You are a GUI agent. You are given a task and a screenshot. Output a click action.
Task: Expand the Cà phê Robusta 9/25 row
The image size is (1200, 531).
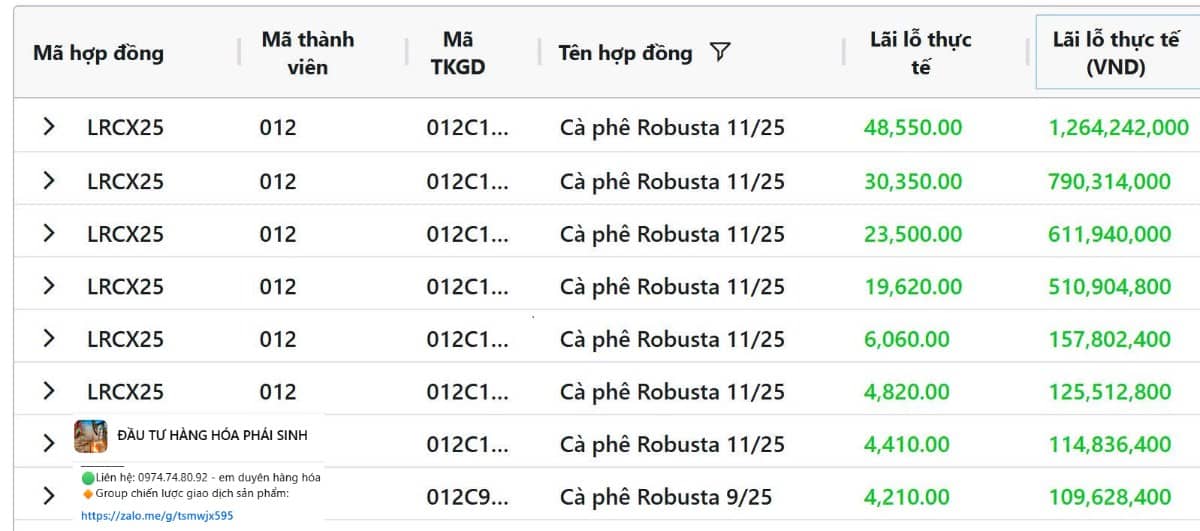coord(48,496)
